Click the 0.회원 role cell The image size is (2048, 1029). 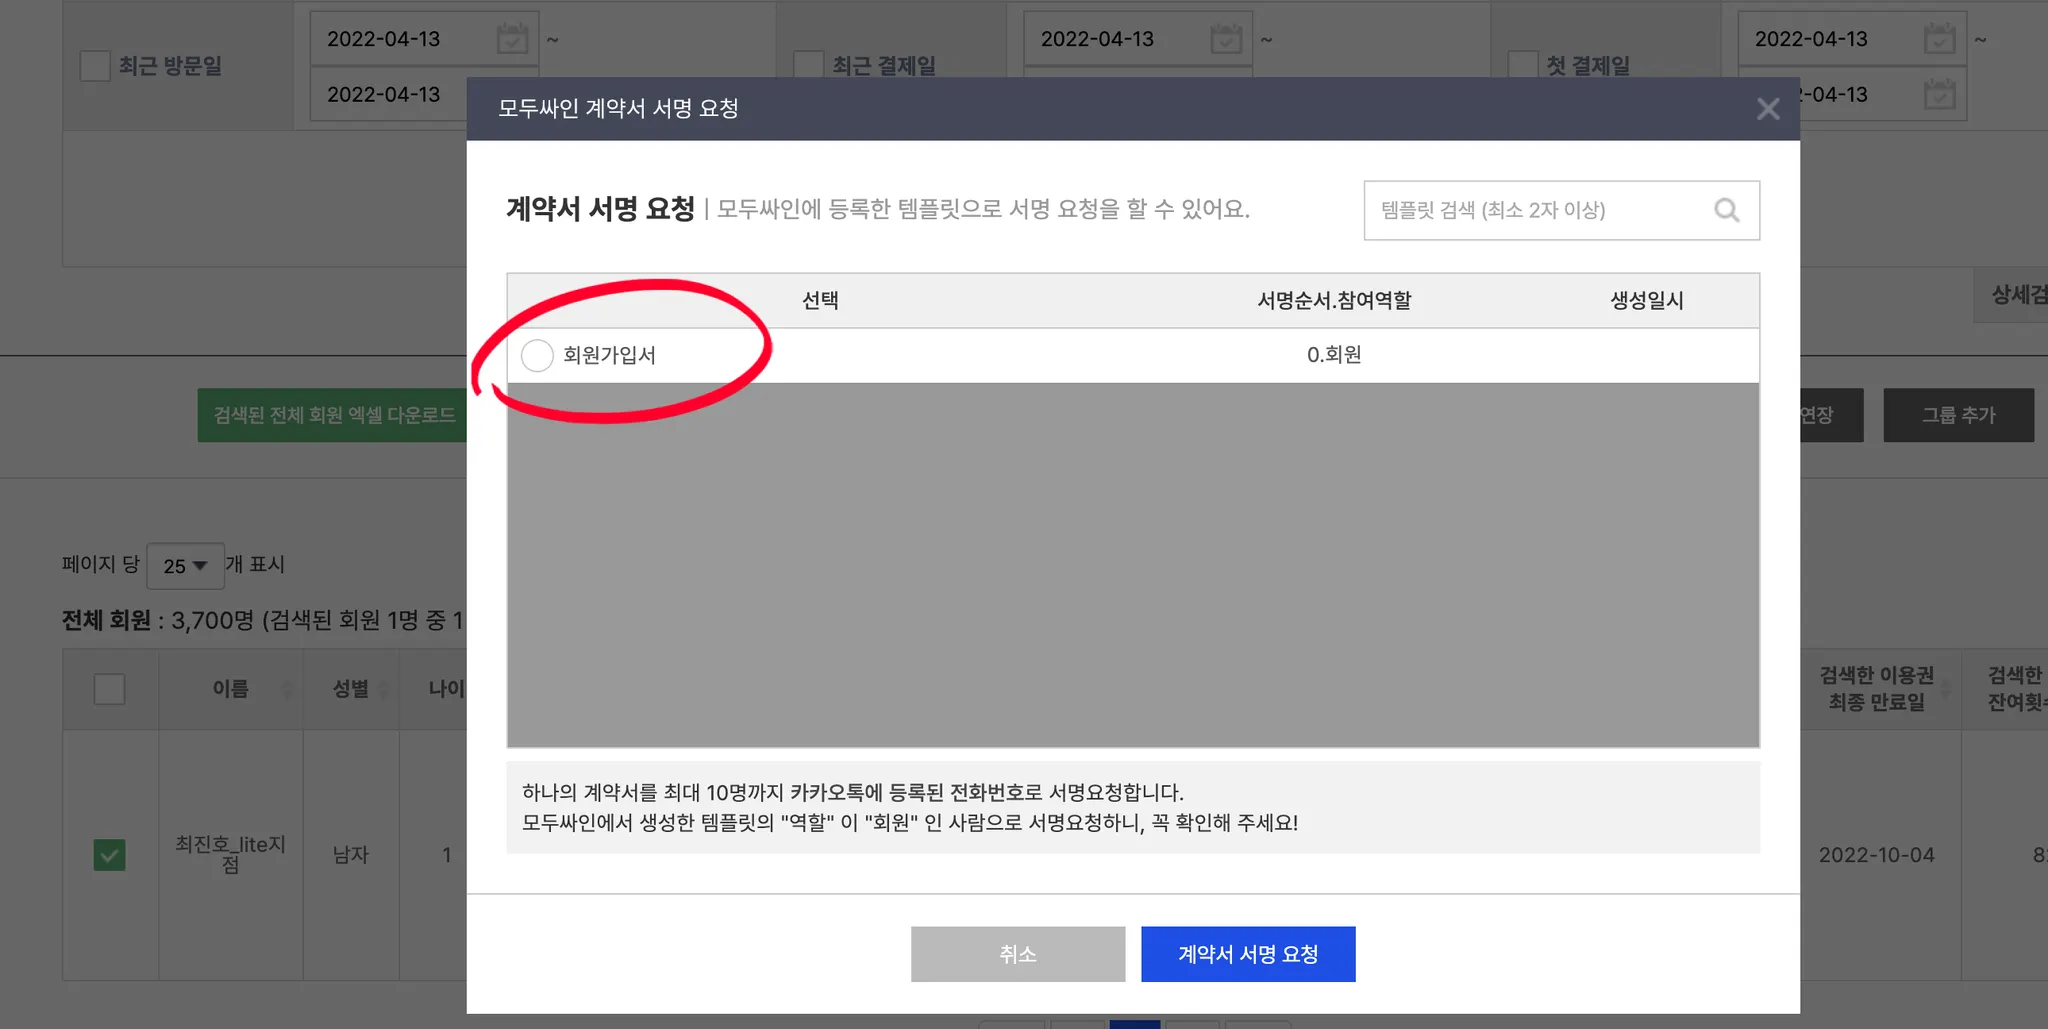[x=1334, y=355]
